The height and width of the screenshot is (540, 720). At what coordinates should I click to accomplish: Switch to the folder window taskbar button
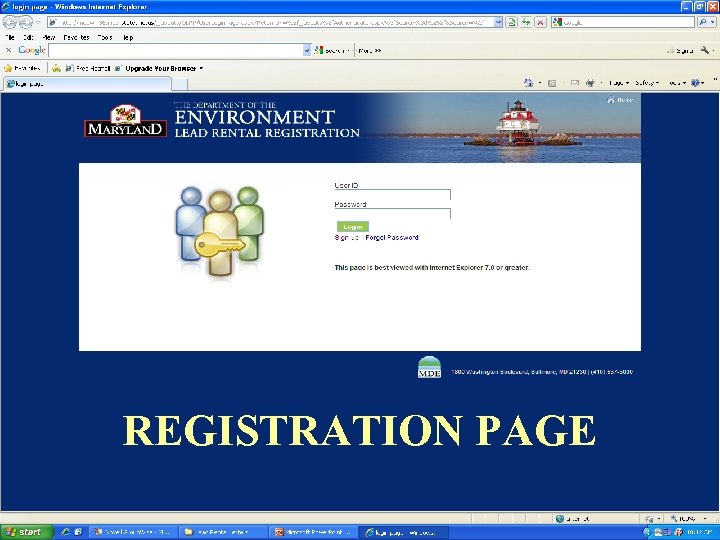222,532
